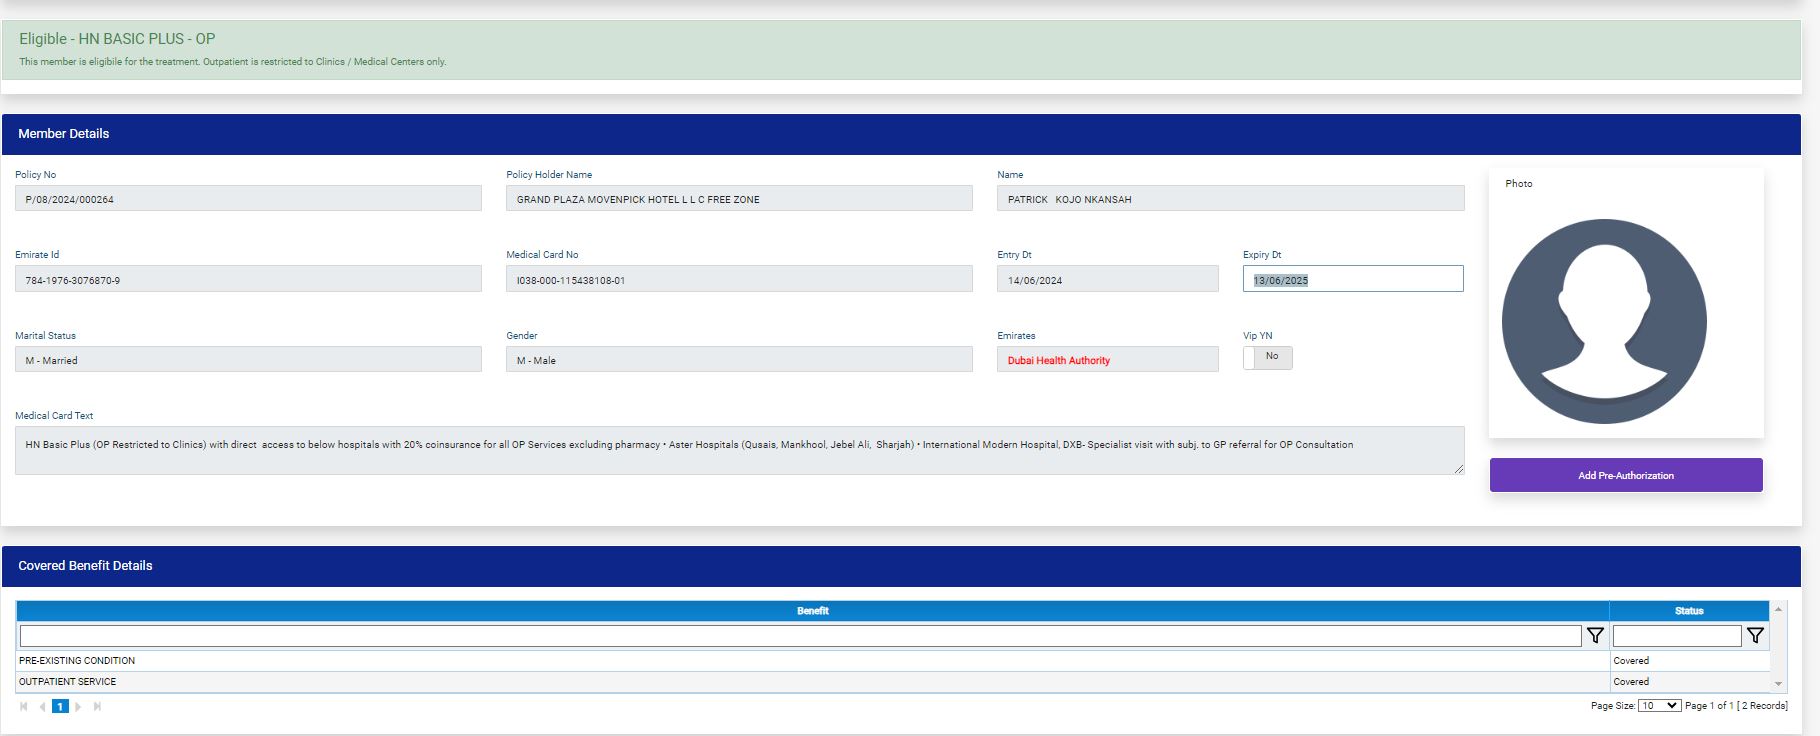The image size is (1820, 736).
Task: Click the Status column filter icon
Action: click(1755, 636)
